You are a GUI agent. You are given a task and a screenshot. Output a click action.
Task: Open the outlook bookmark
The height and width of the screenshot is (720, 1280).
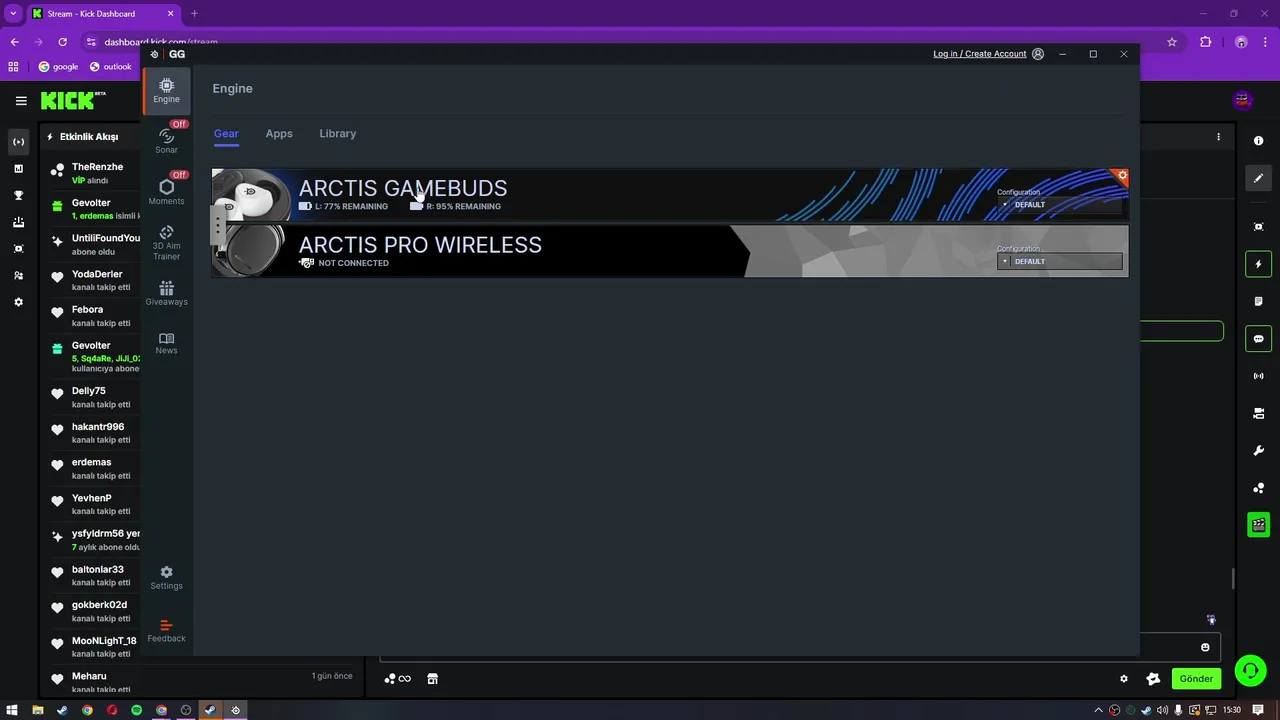coord(110,67)
